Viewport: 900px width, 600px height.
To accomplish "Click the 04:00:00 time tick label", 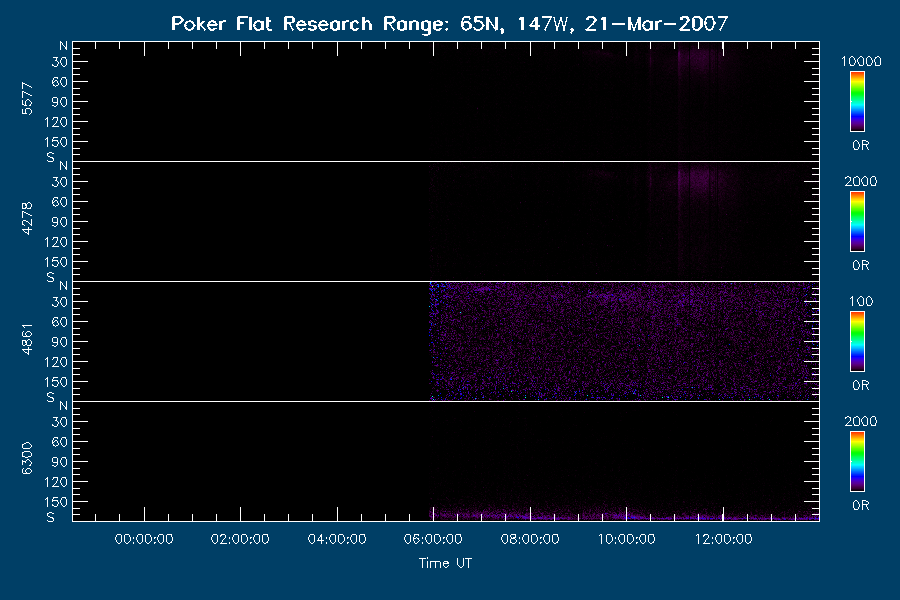I will 337,539.
